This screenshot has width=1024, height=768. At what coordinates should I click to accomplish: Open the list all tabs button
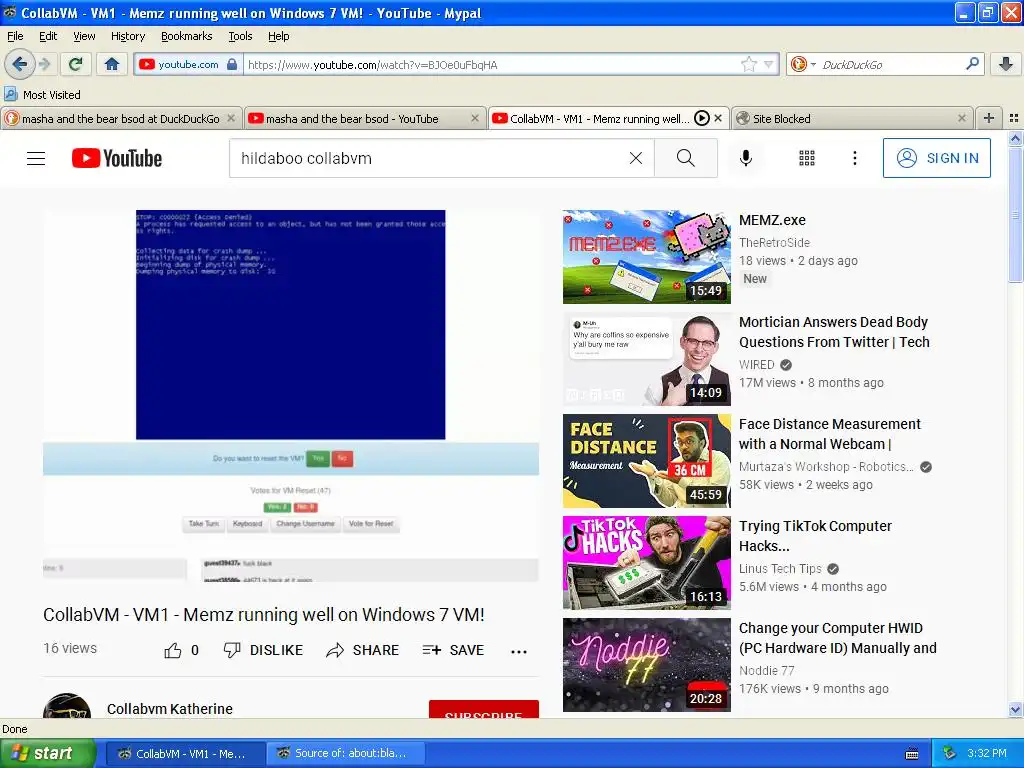pos(1014,118)
